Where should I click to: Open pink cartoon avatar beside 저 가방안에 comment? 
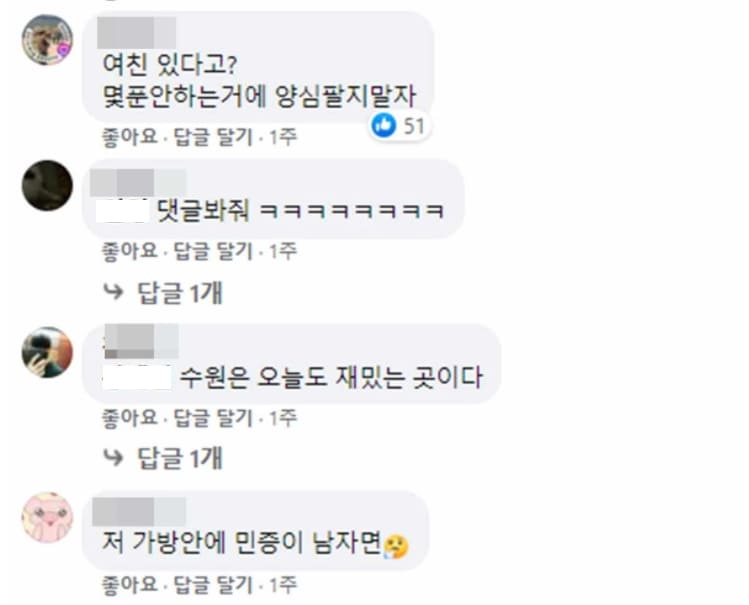47,518
